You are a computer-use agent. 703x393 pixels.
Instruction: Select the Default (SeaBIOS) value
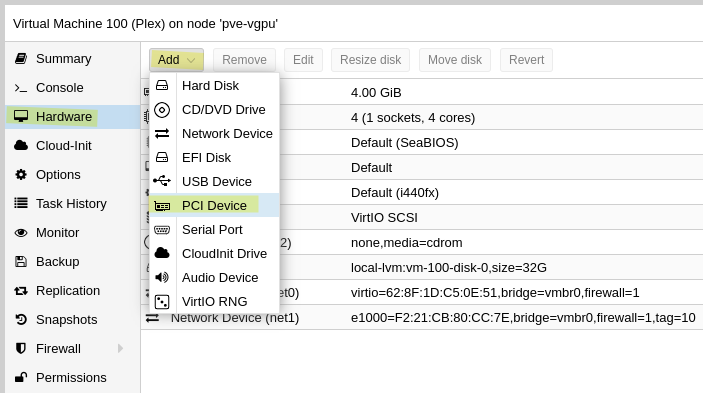click(404, 143)
